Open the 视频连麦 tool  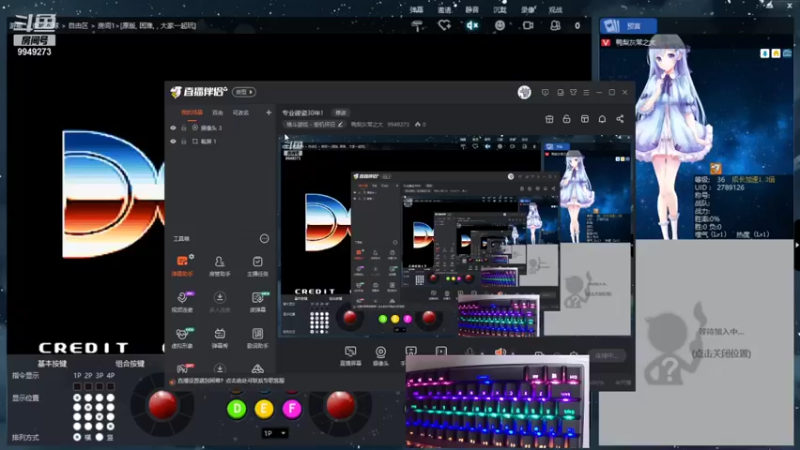click(182, 302)
